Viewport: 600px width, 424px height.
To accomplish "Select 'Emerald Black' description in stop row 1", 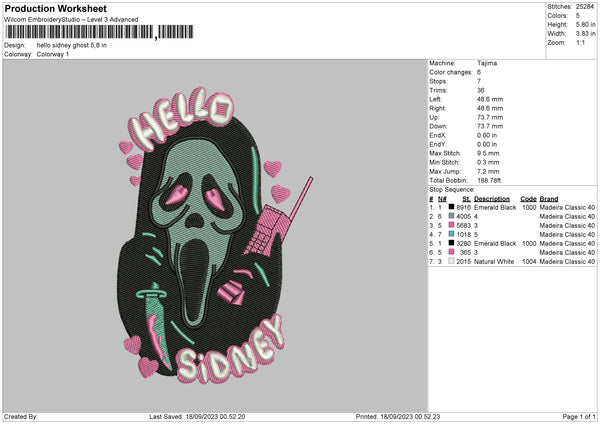I will 495,207.
